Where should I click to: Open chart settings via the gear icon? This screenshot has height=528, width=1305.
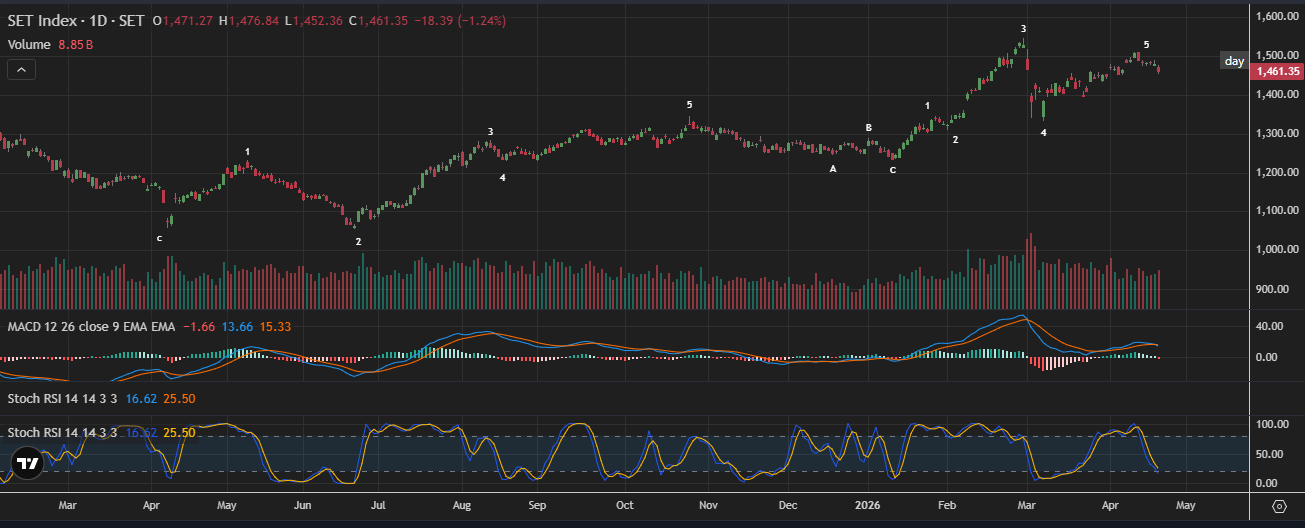tap(1279, 507)
